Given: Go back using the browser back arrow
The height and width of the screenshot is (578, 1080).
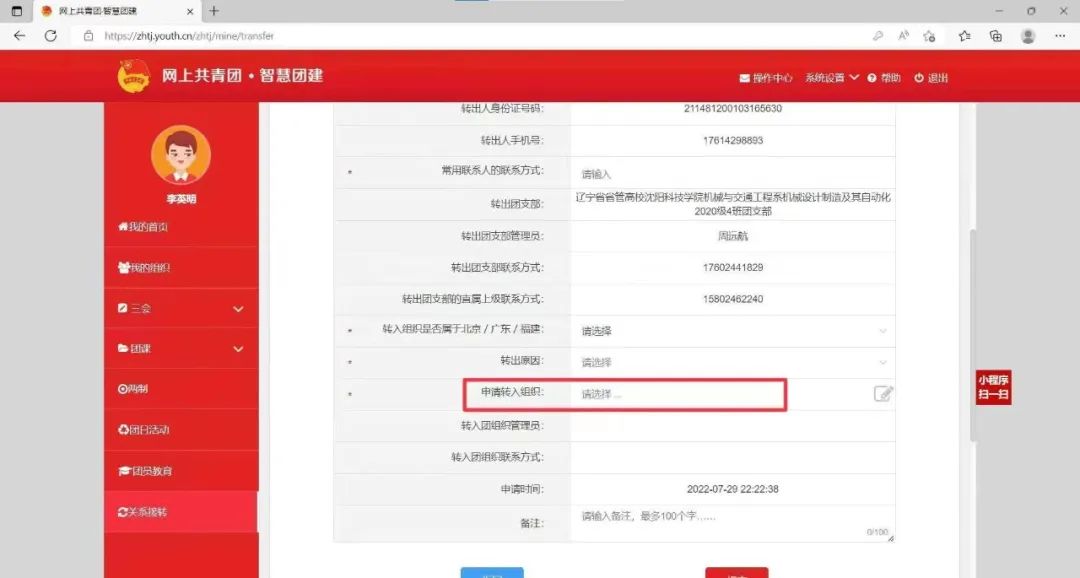Looking at the screenshot, I should tap(19, 36).
